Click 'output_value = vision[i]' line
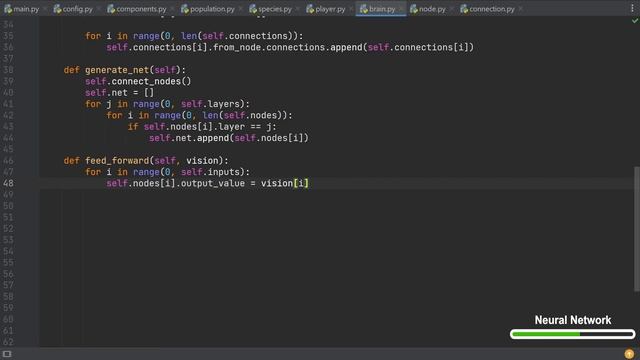The image size is (640, 360). point(244,184)
